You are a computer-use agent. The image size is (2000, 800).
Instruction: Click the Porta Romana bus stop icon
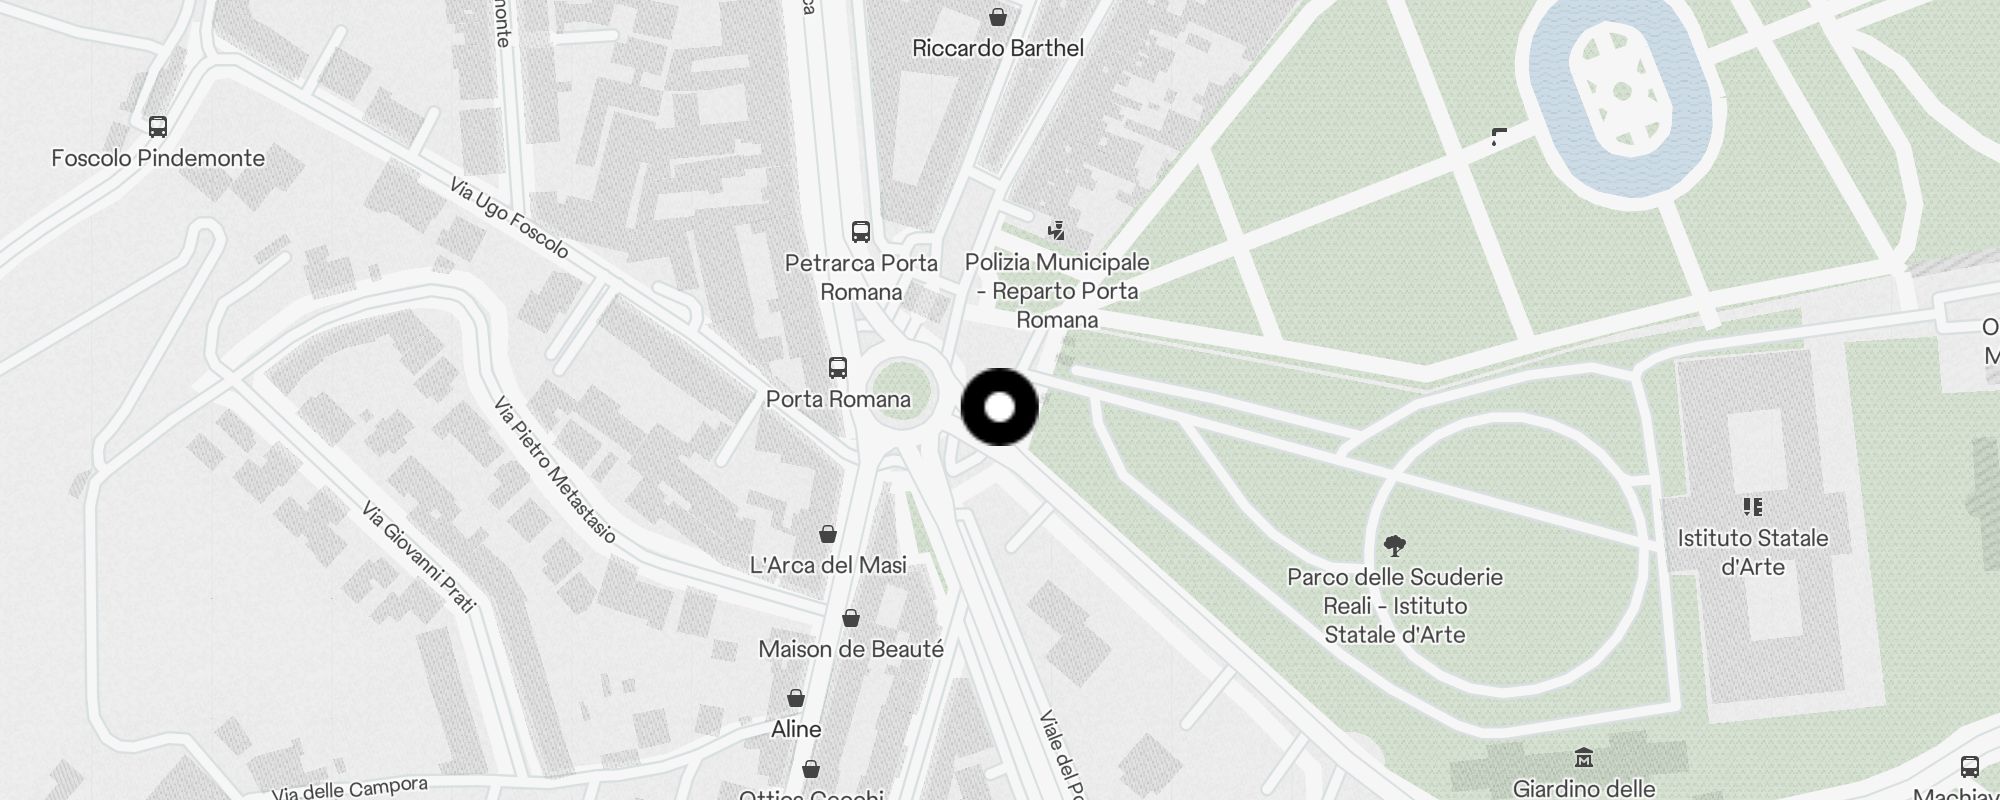(838, 368)
